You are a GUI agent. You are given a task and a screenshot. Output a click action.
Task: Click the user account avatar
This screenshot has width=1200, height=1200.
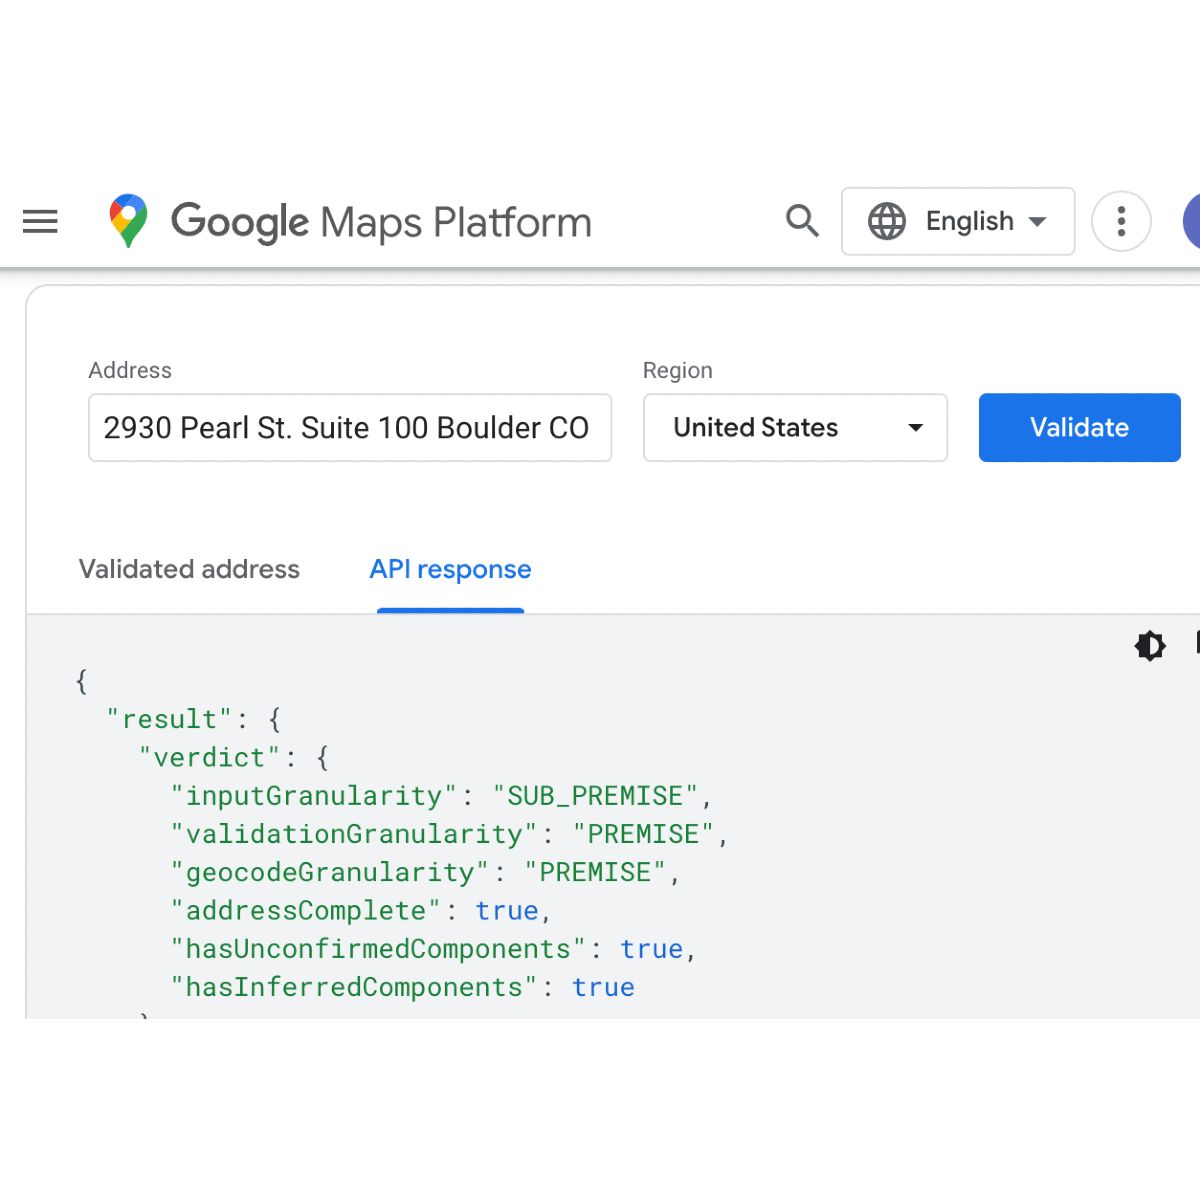1192,221
